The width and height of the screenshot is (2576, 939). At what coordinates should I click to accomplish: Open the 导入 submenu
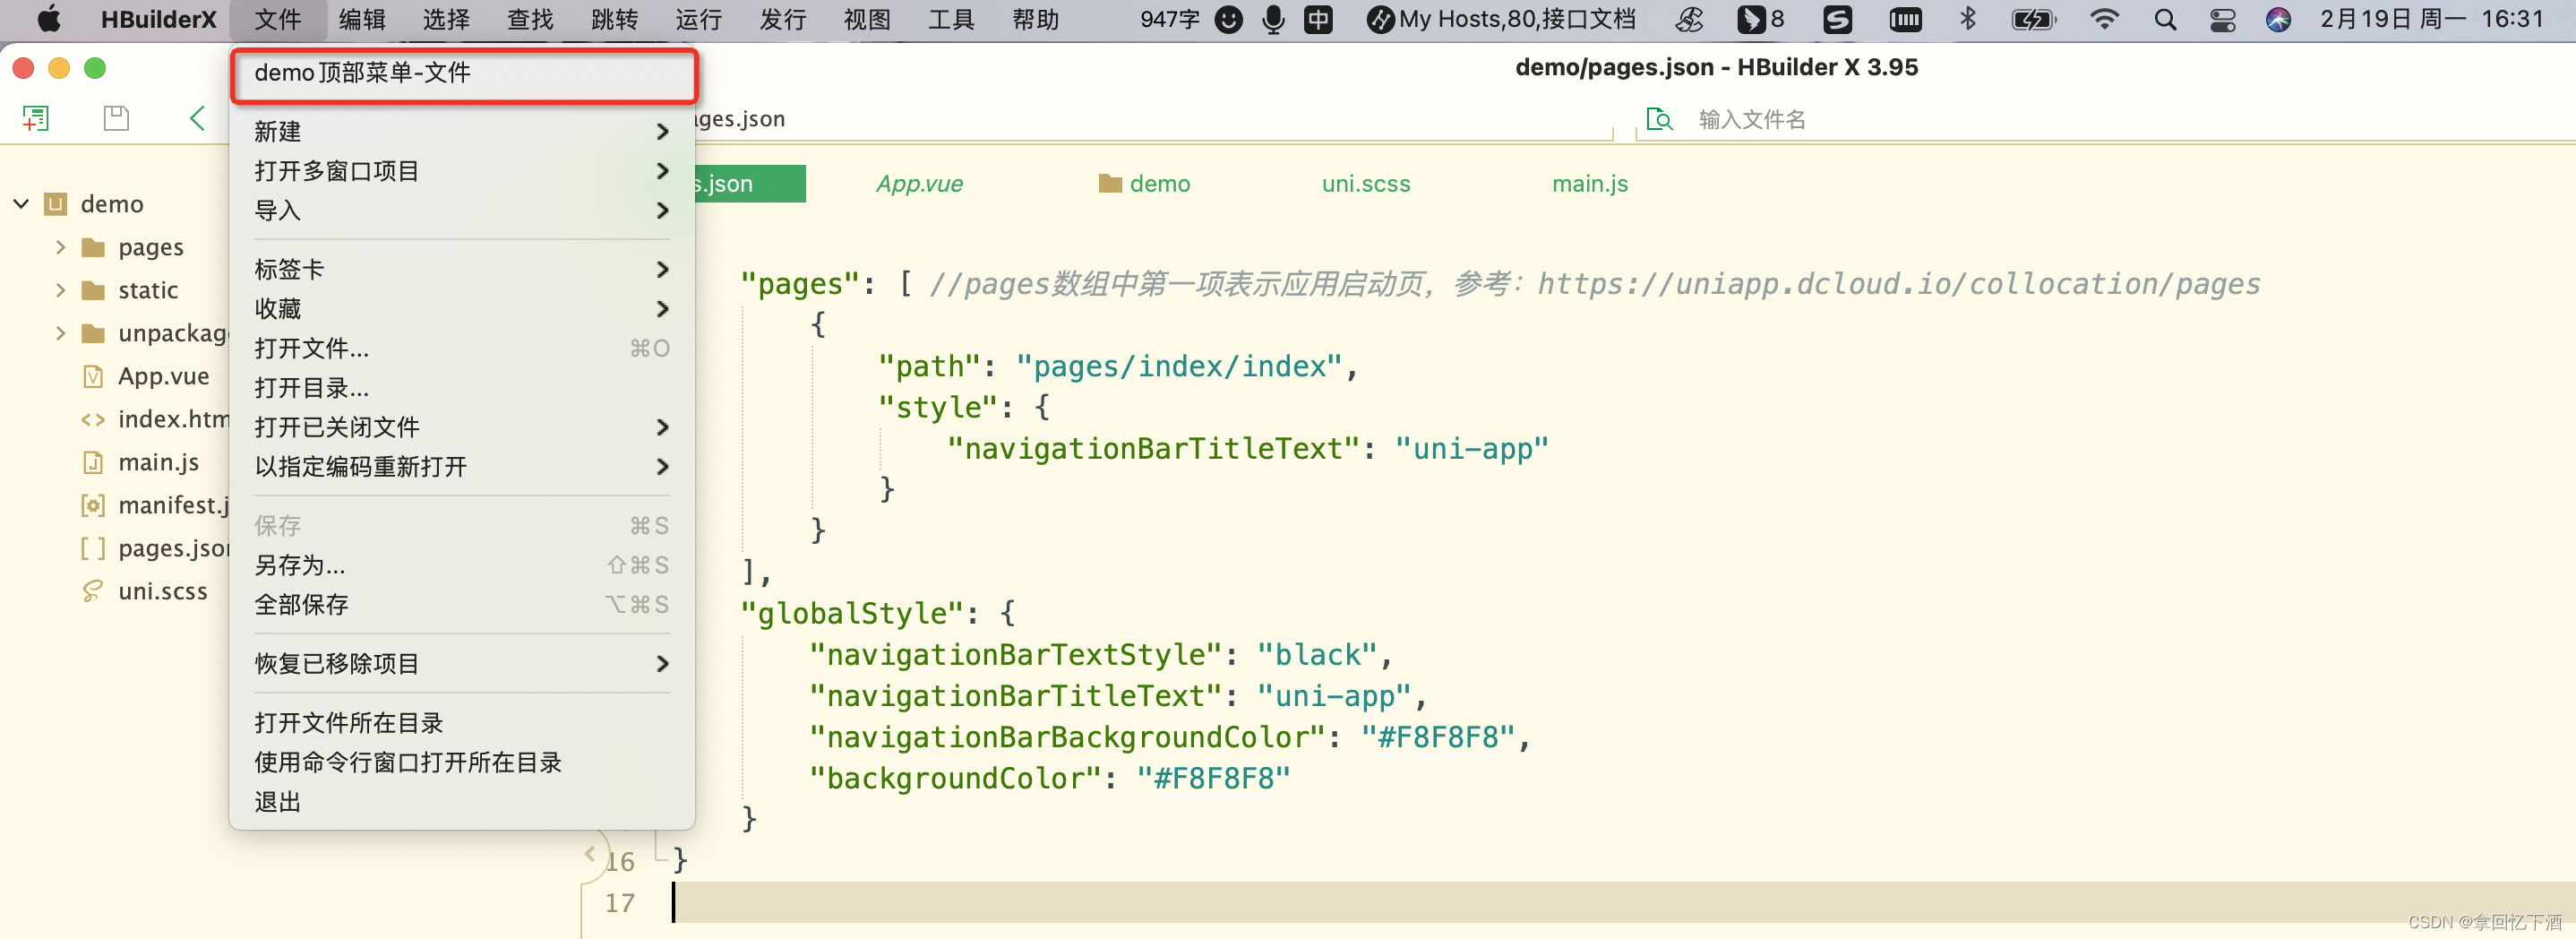tap(462, 210)
